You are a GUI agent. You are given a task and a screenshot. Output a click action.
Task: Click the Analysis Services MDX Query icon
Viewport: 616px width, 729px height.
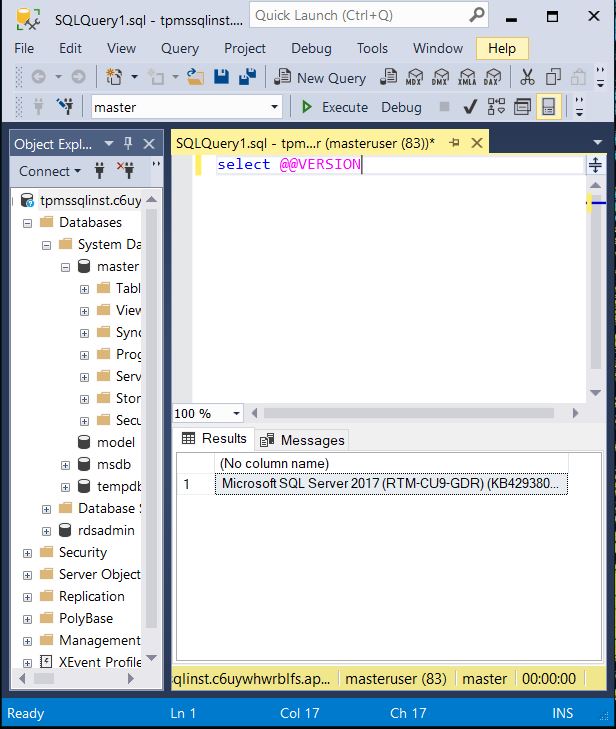pyautogui.click(x=414, y=77)
